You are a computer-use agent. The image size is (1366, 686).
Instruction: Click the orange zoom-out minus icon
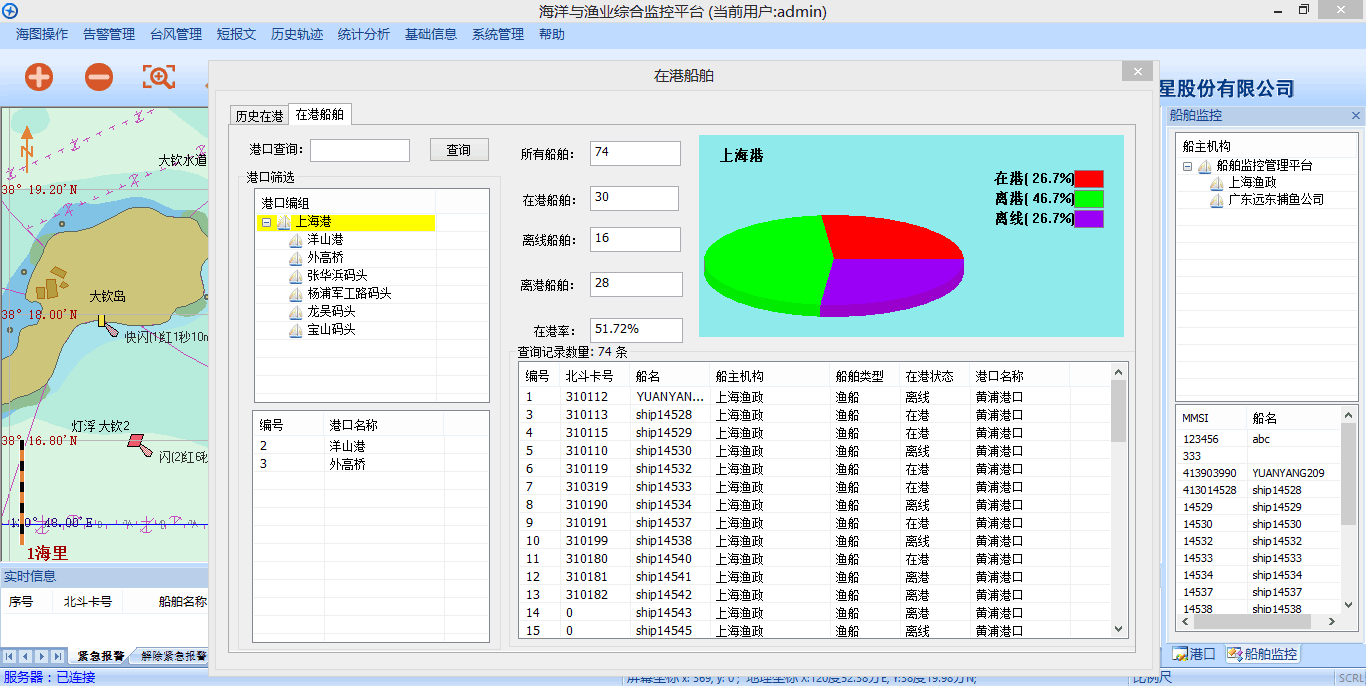pos(99,77)
